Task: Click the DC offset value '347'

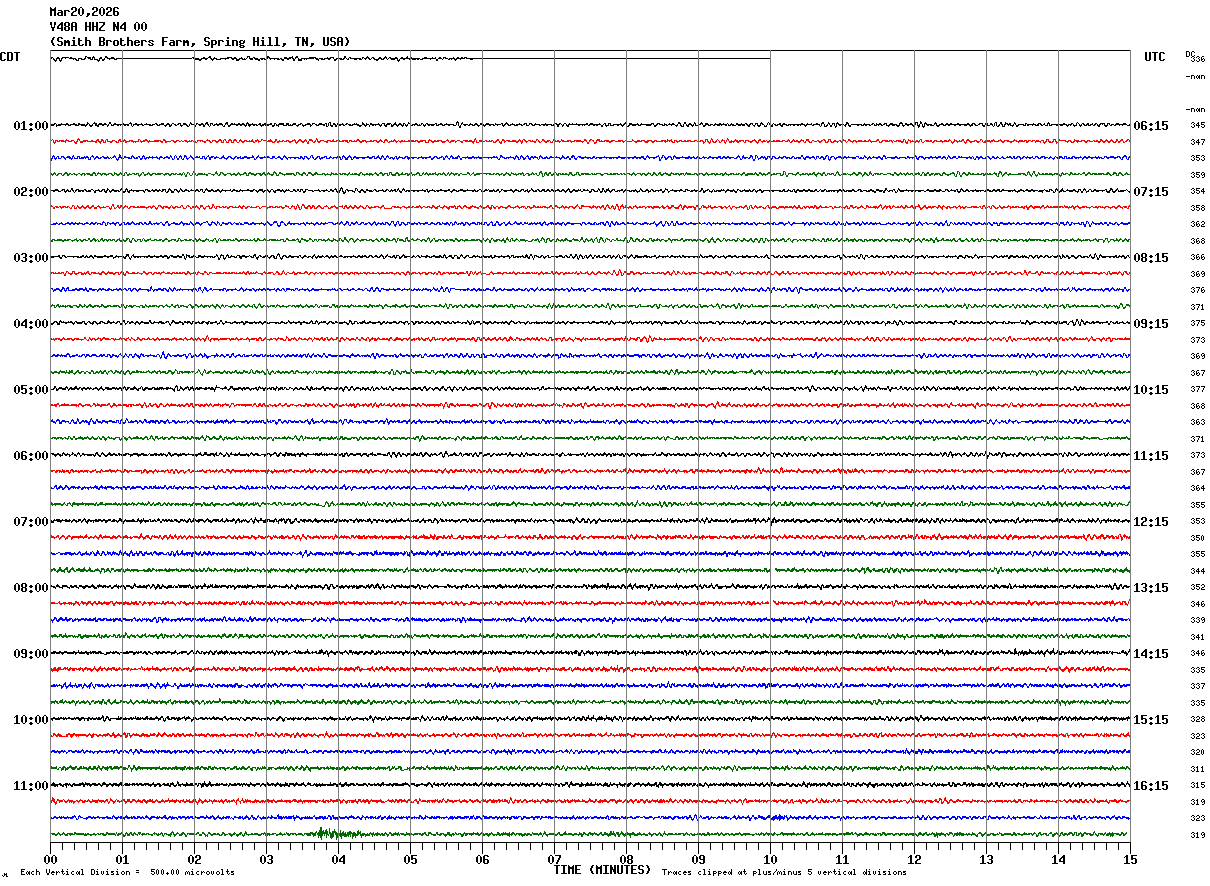Action: [x=1197, y=142]
